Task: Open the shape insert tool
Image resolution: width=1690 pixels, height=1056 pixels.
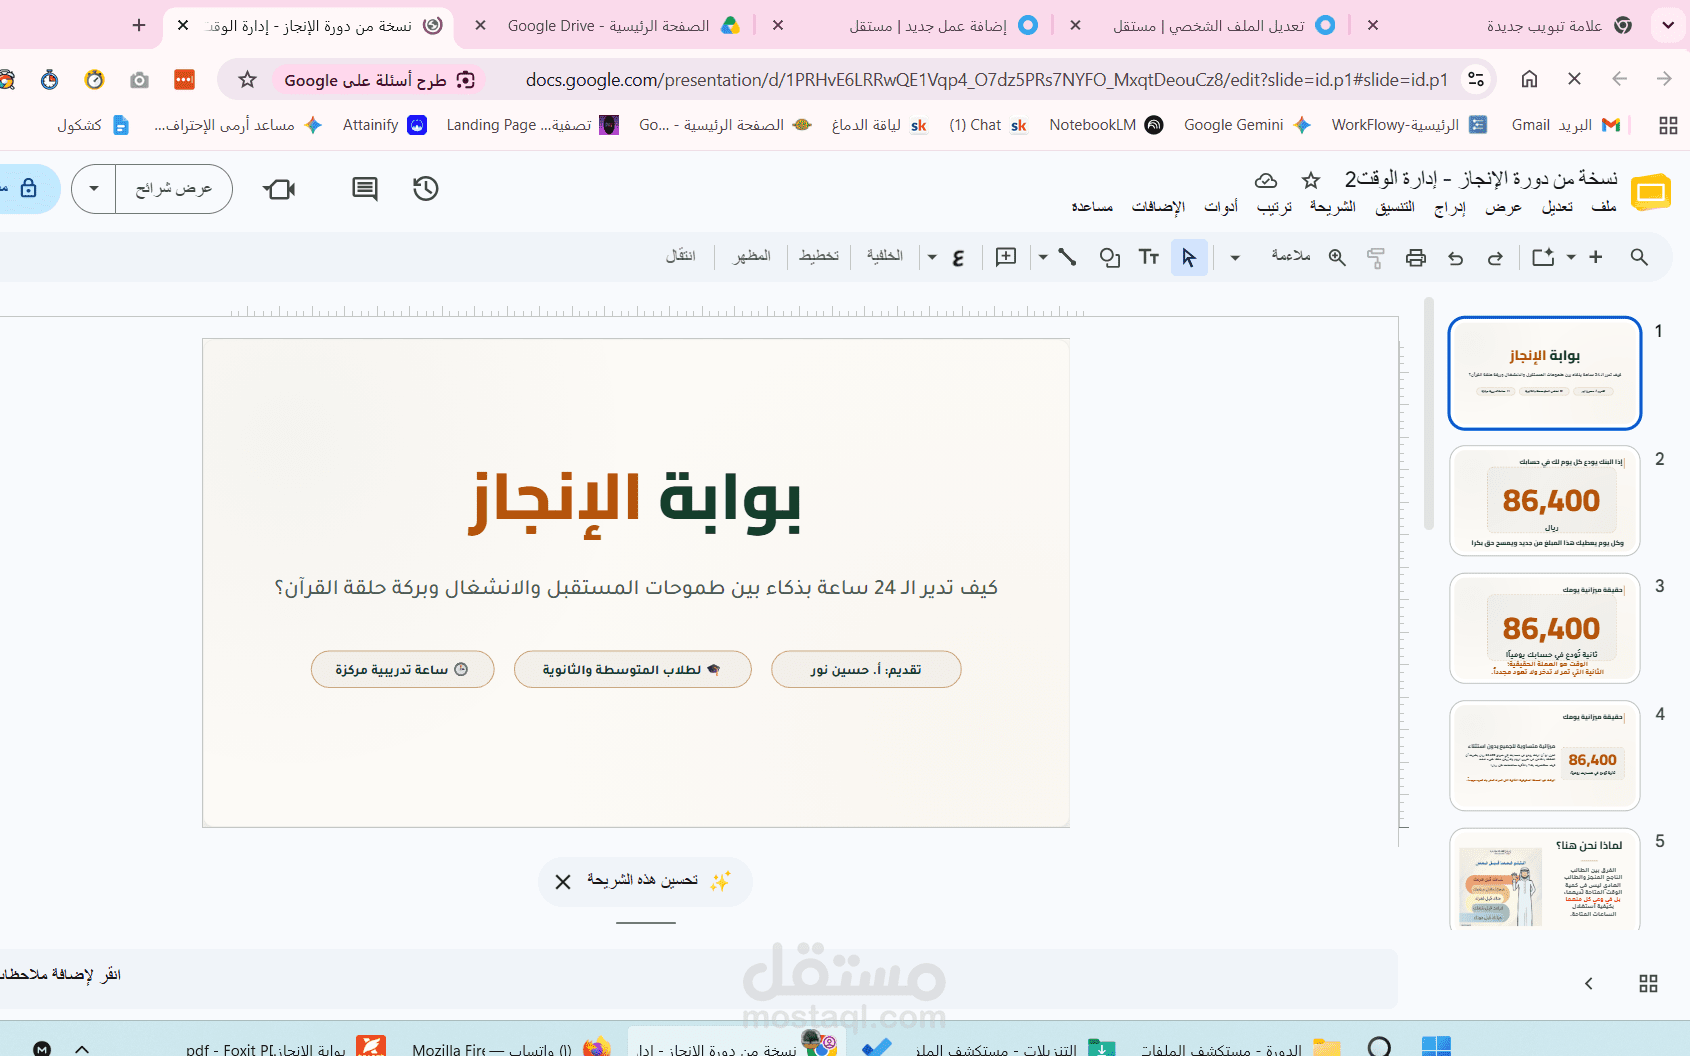Action: (1109, 257)
